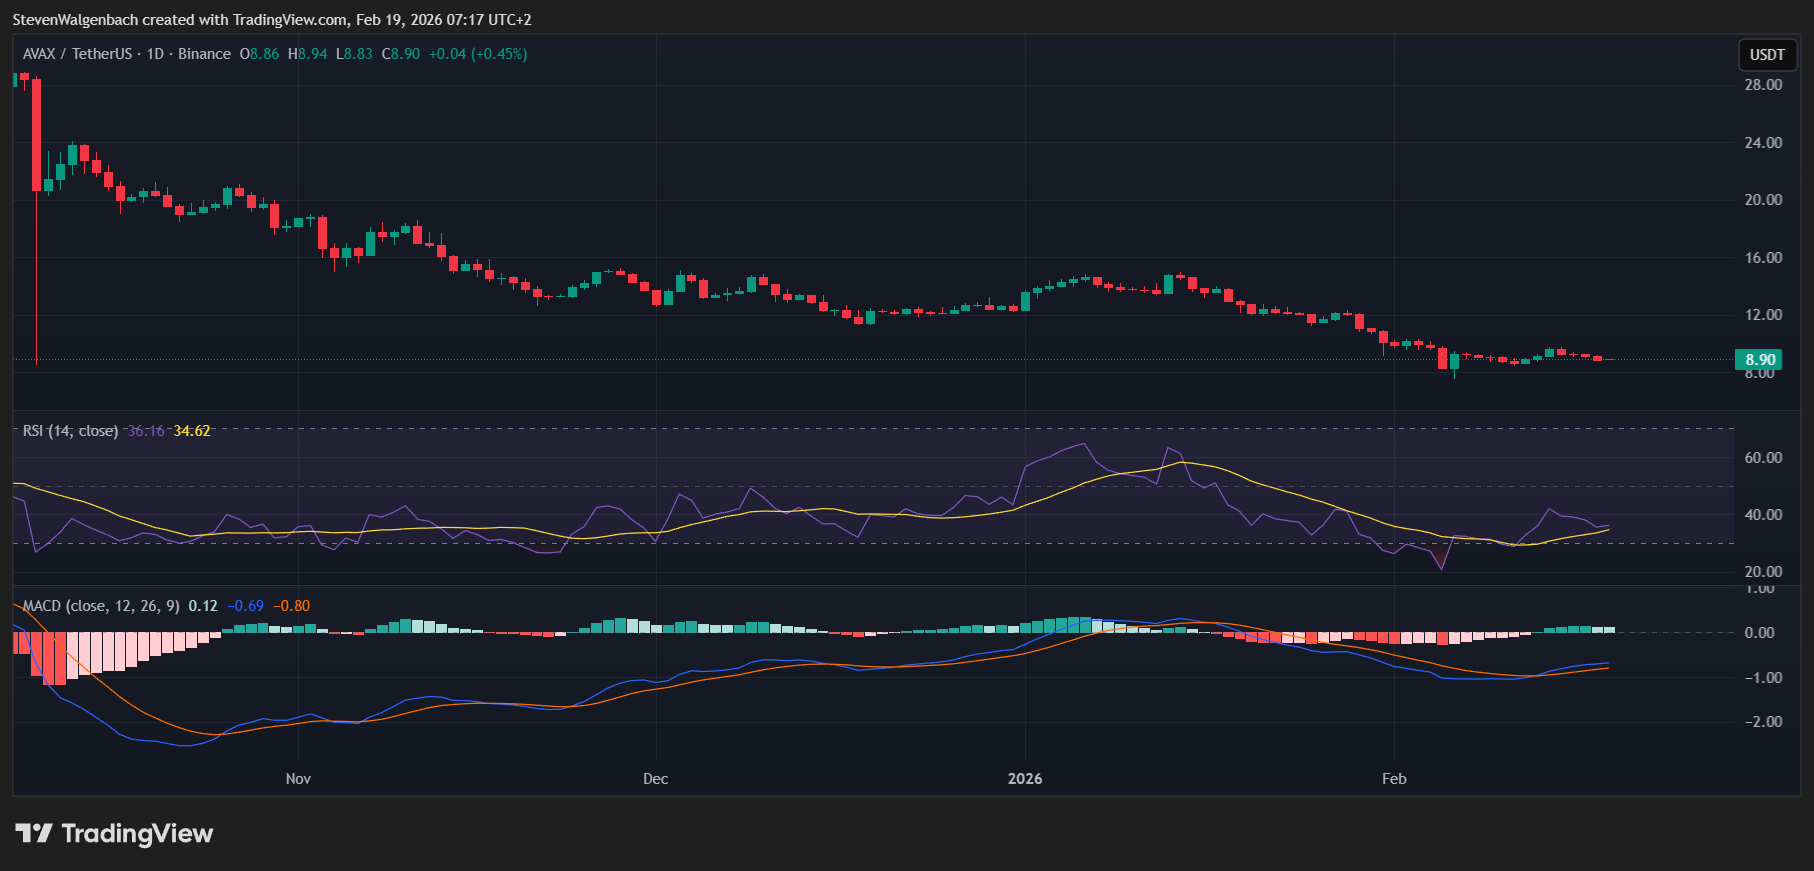This screenshot has width=1814, height=871.
Task: Select the 1D interval label
Action: [x=155, y=54]
